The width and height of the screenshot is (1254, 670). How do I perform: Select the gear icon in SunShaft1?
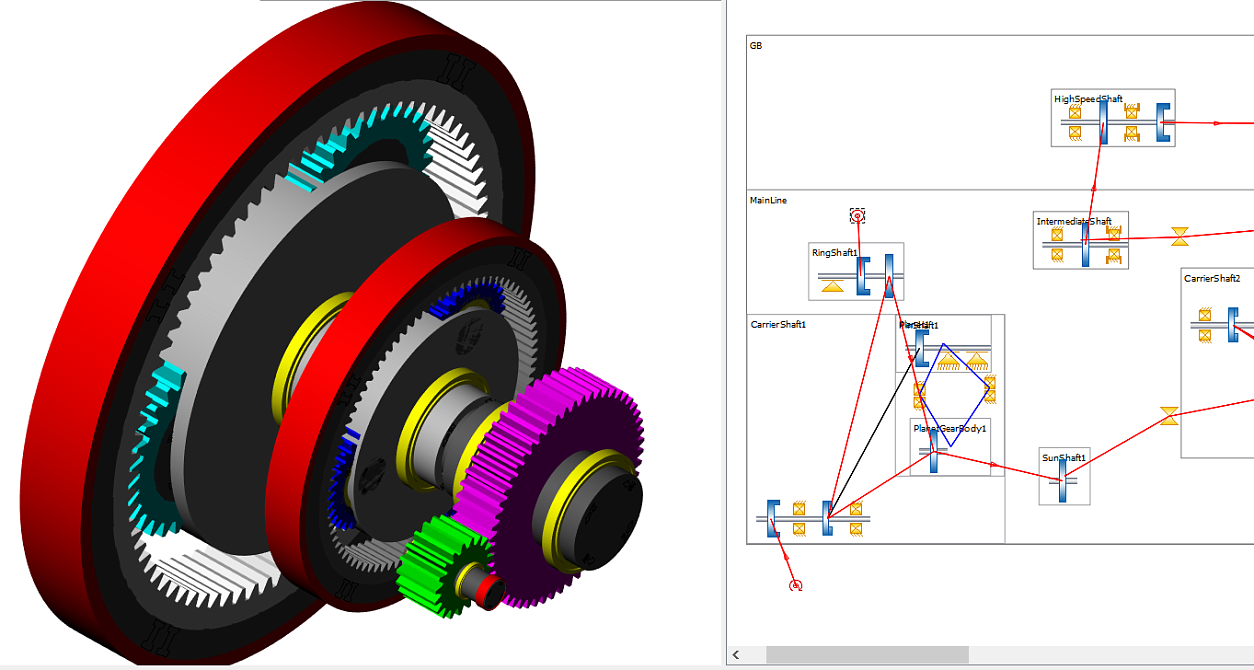tap(1062, 482)
